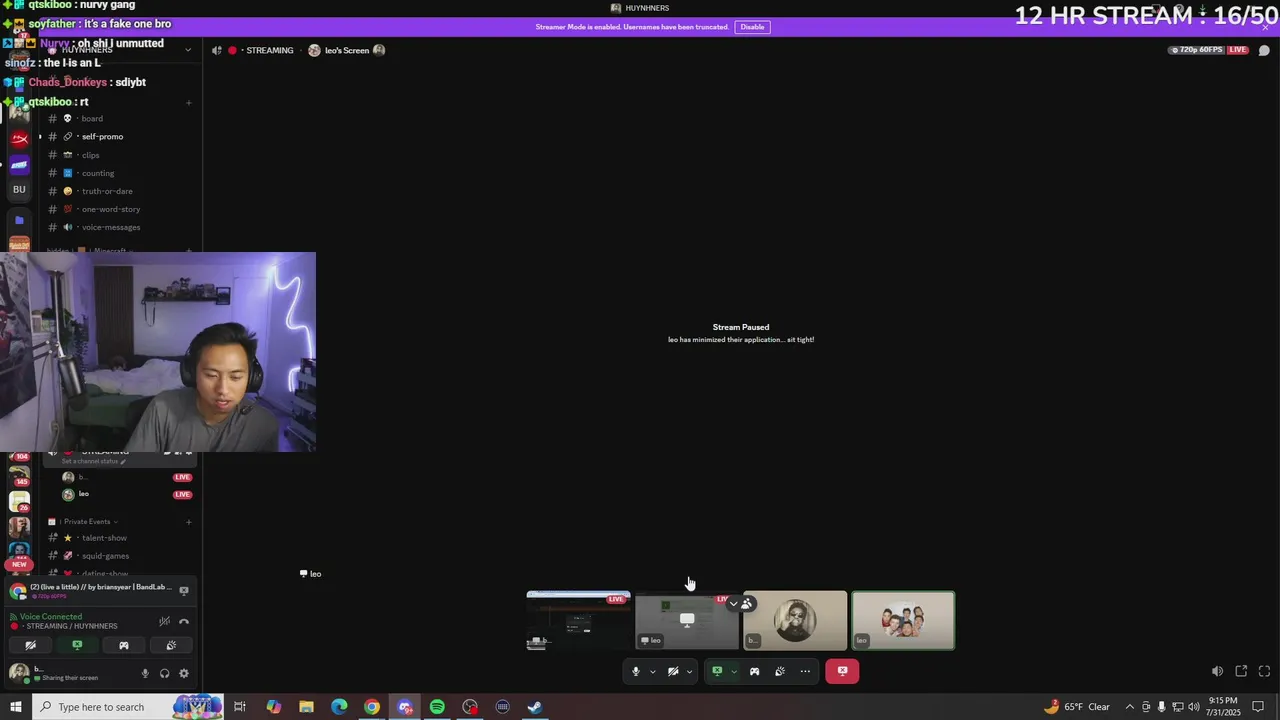Open the weather widget showing 65°F Clear

[1077, 707]
